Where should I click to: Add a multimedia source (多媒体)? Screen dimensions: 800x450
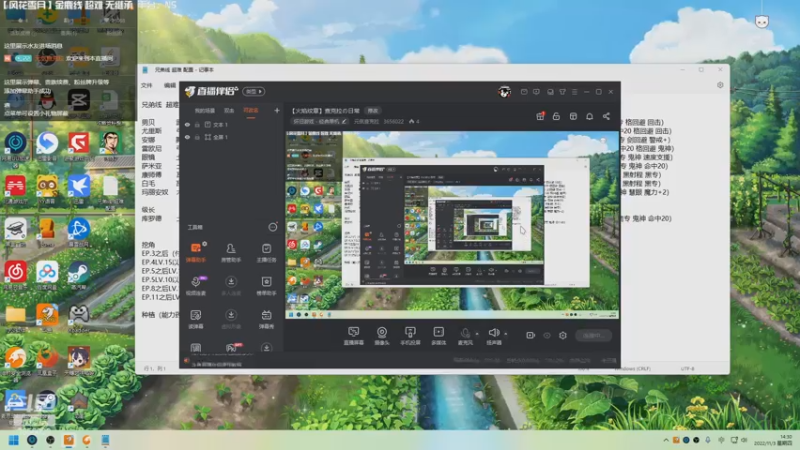click(x=438, y=336)
